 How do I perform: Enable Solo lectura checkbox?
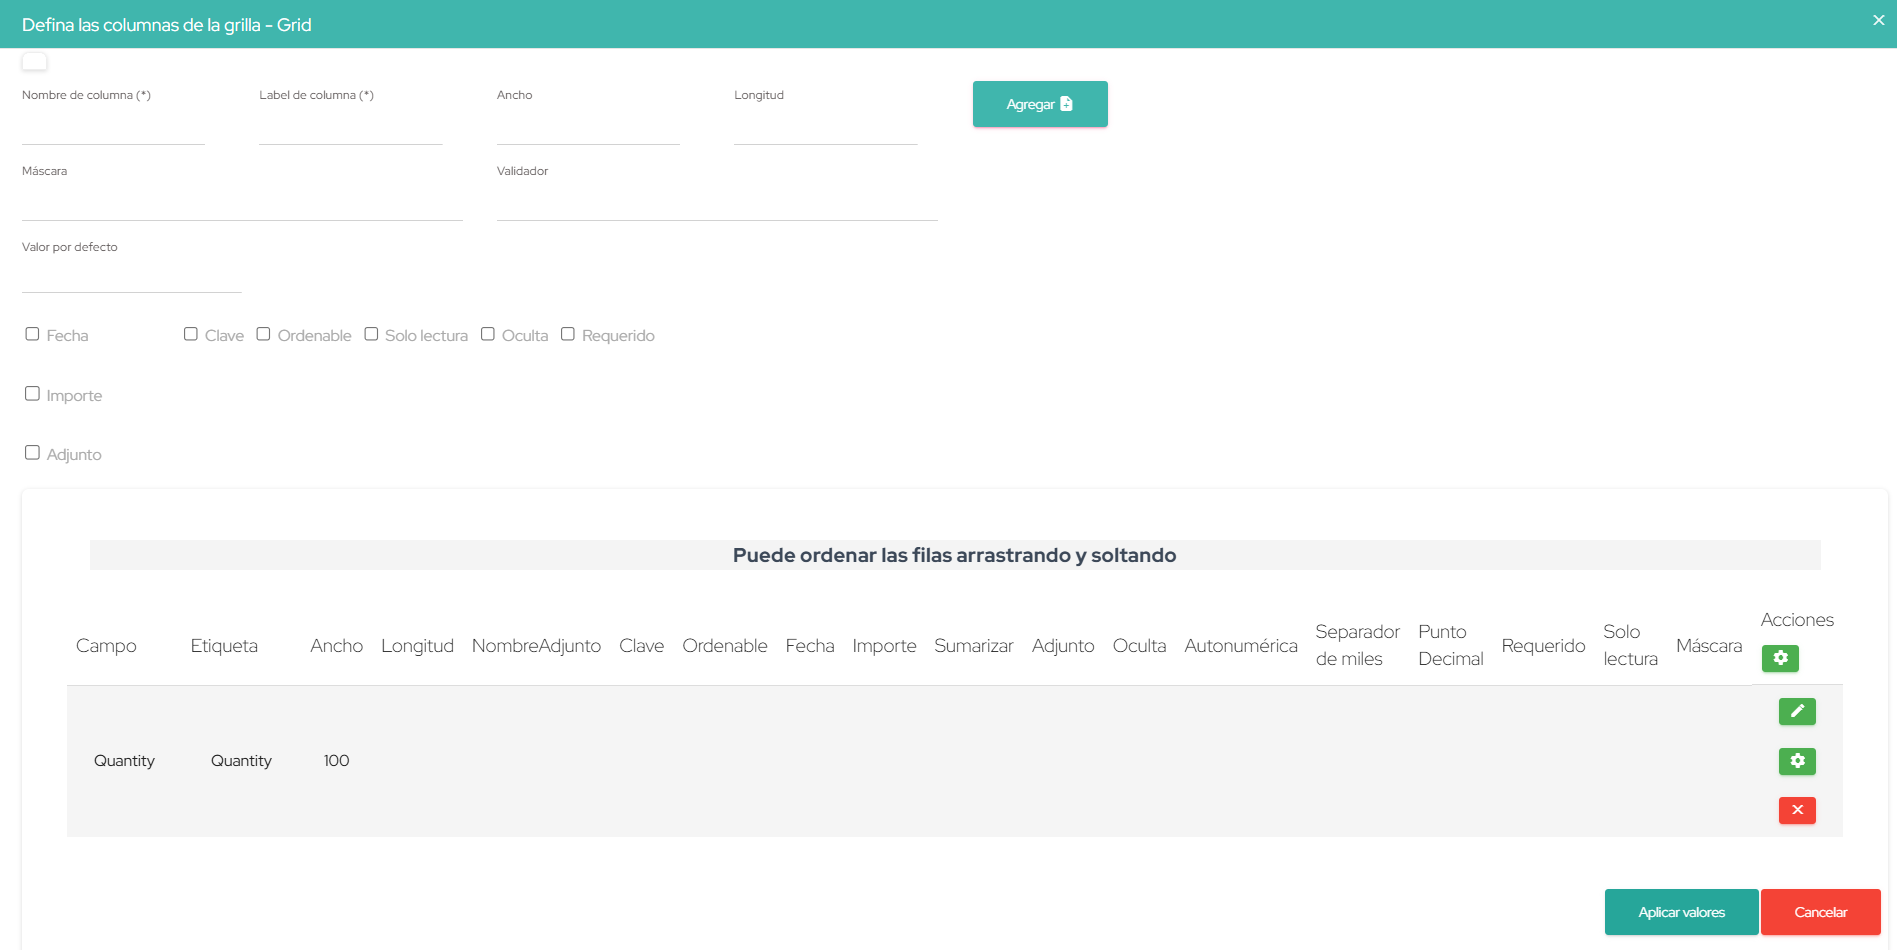coord(371,334)
